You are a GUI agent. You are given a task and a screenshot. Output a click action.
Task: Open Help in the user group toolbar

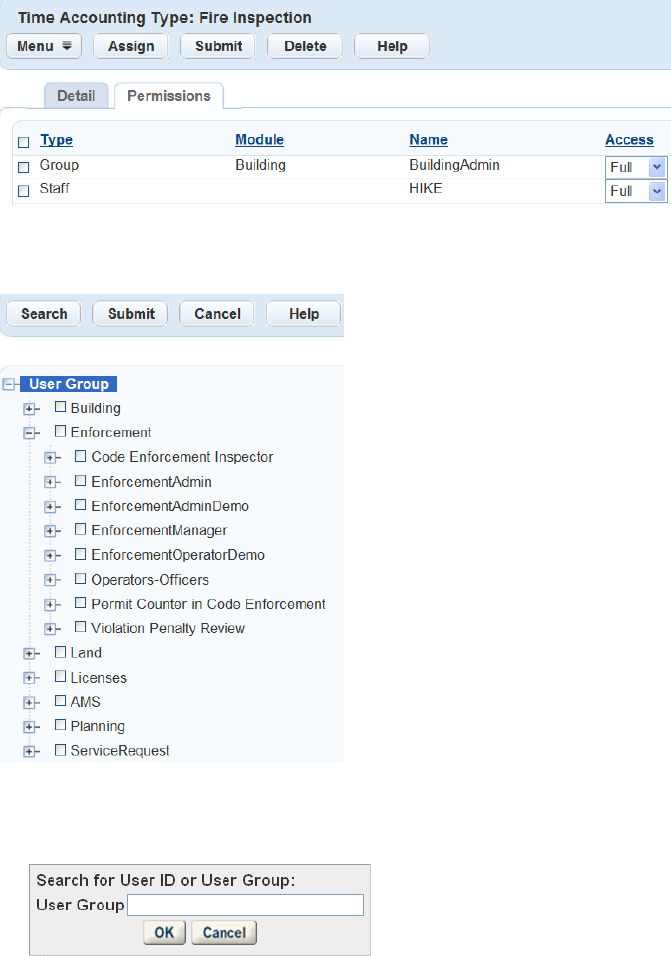[x=304, y=314]
